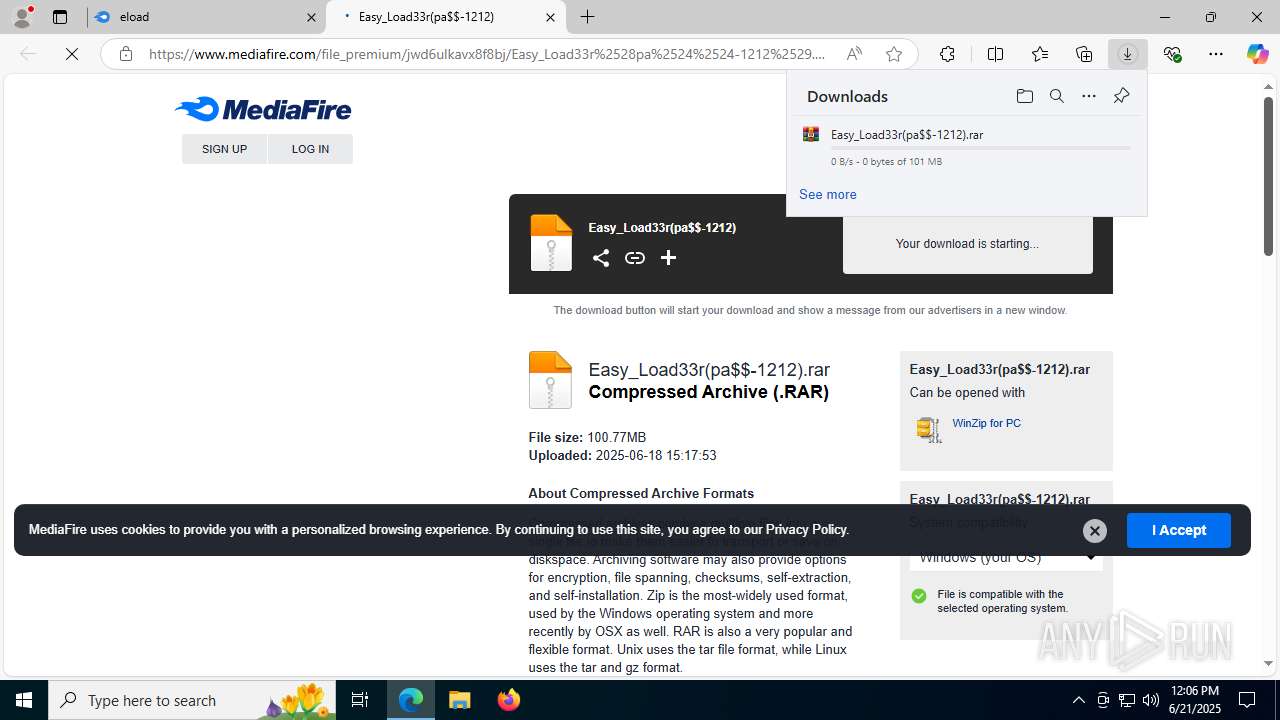
Task: Click the MediaFire URL address bar
Action: (487, 54)
